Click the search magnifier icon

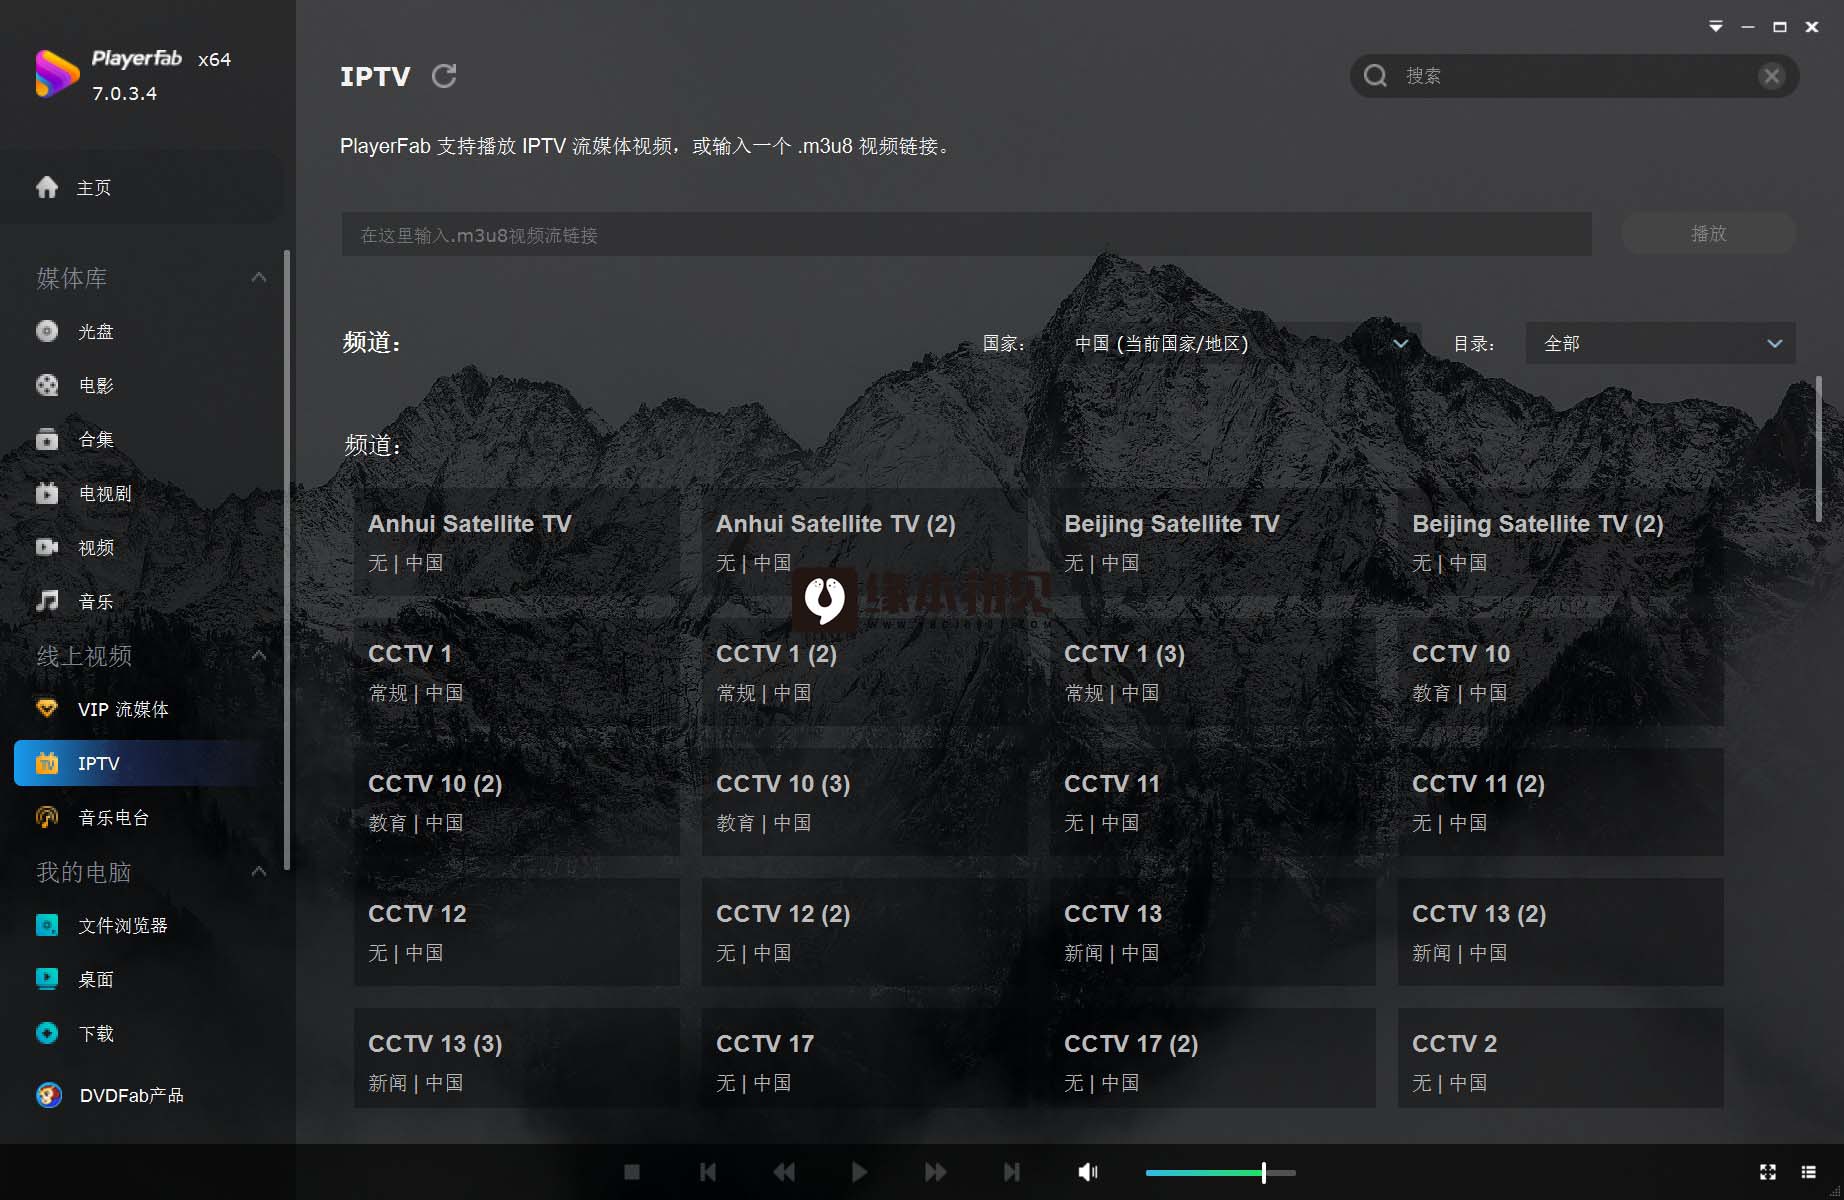point(1376,76)
